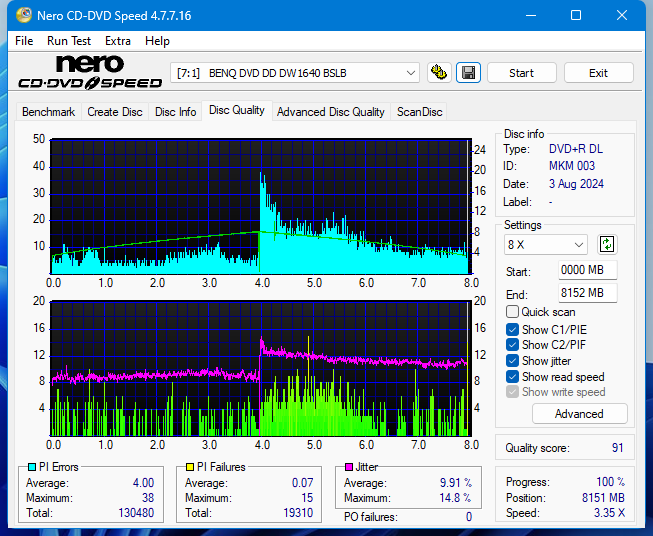Click the PI Failures average value 0.07
Screen dimensions: 653x536
(x=303, y=483)
